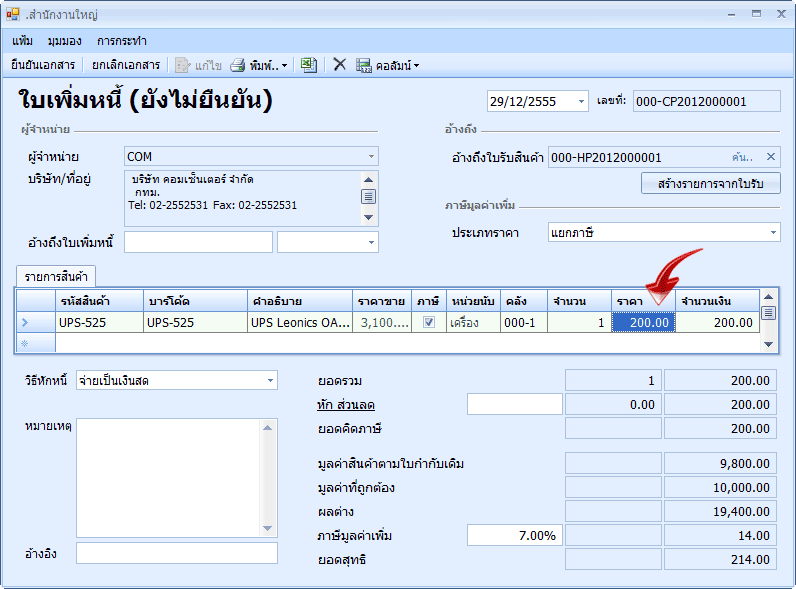This screenshot has height=589, width=796.
Task: Click ยืนยันเอกสาร to confirm document
Action: [x=43, y=65]
